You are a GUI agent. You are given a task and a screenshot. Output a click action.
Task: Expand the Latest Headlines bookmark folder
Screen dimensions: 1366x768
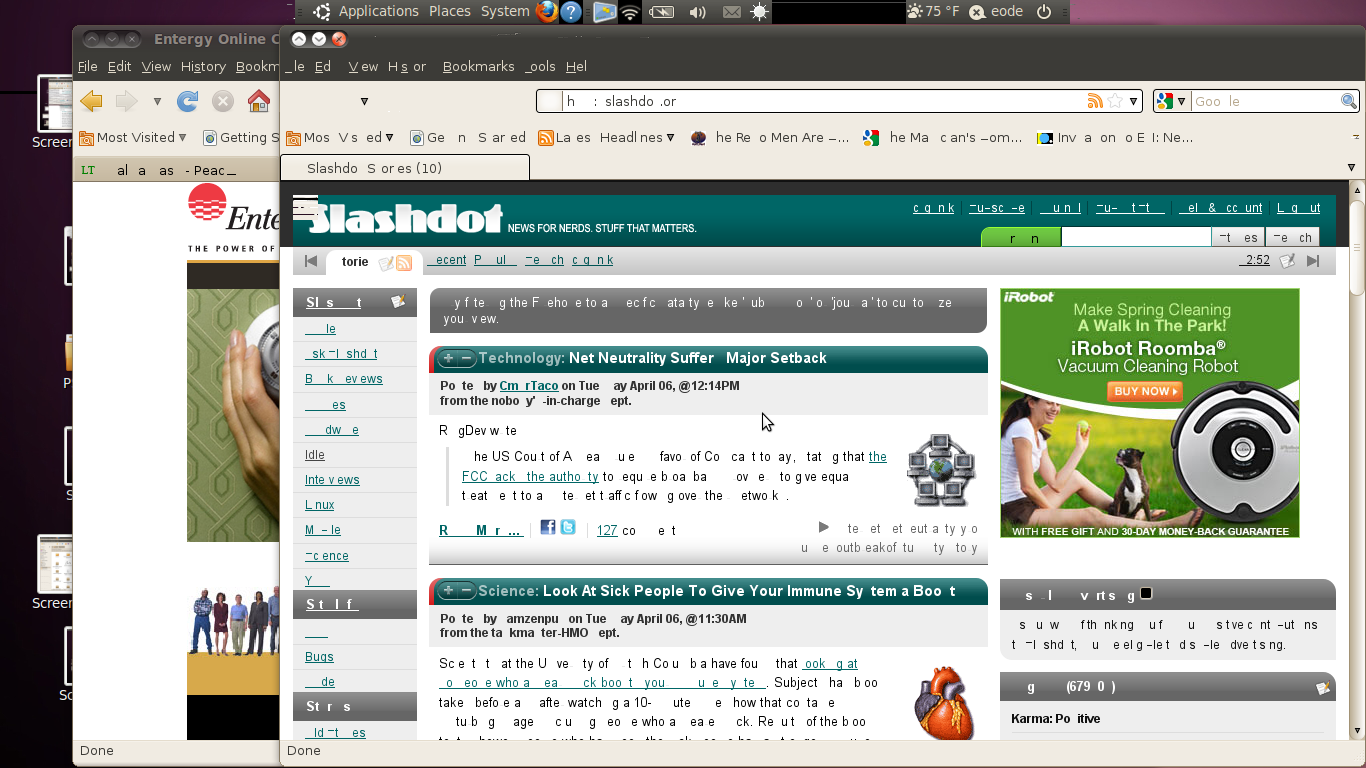tap(670, 138)
